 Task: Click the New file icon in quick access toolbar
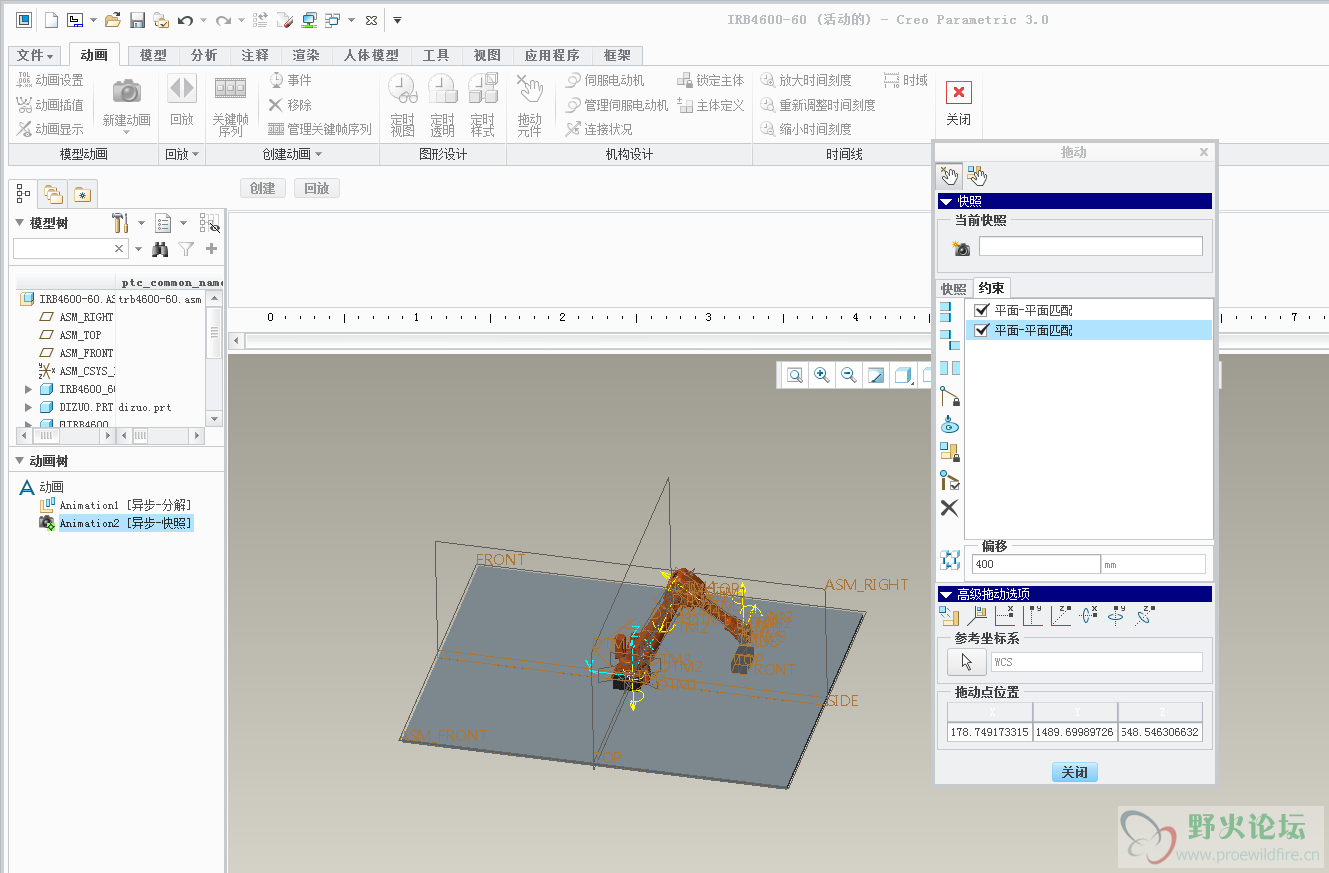click(51, 19)
